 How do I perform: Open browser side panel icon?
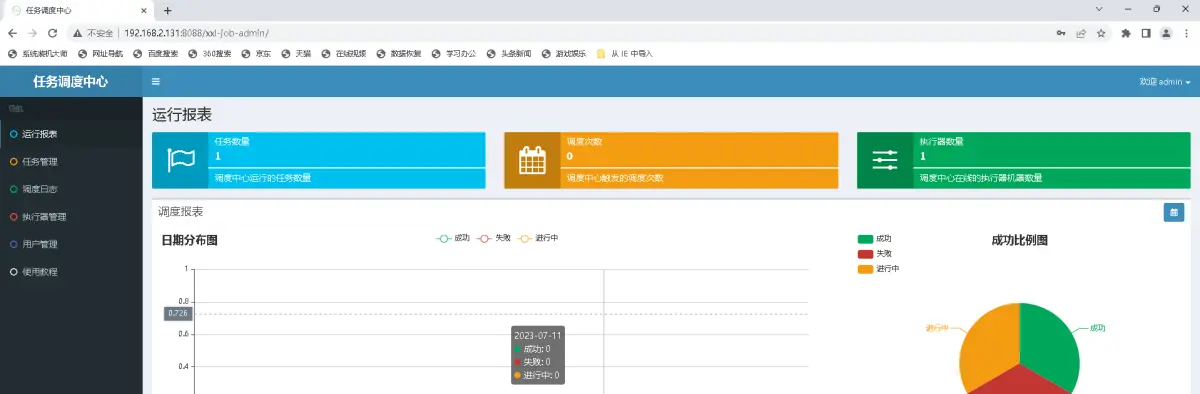(1146, 32)
